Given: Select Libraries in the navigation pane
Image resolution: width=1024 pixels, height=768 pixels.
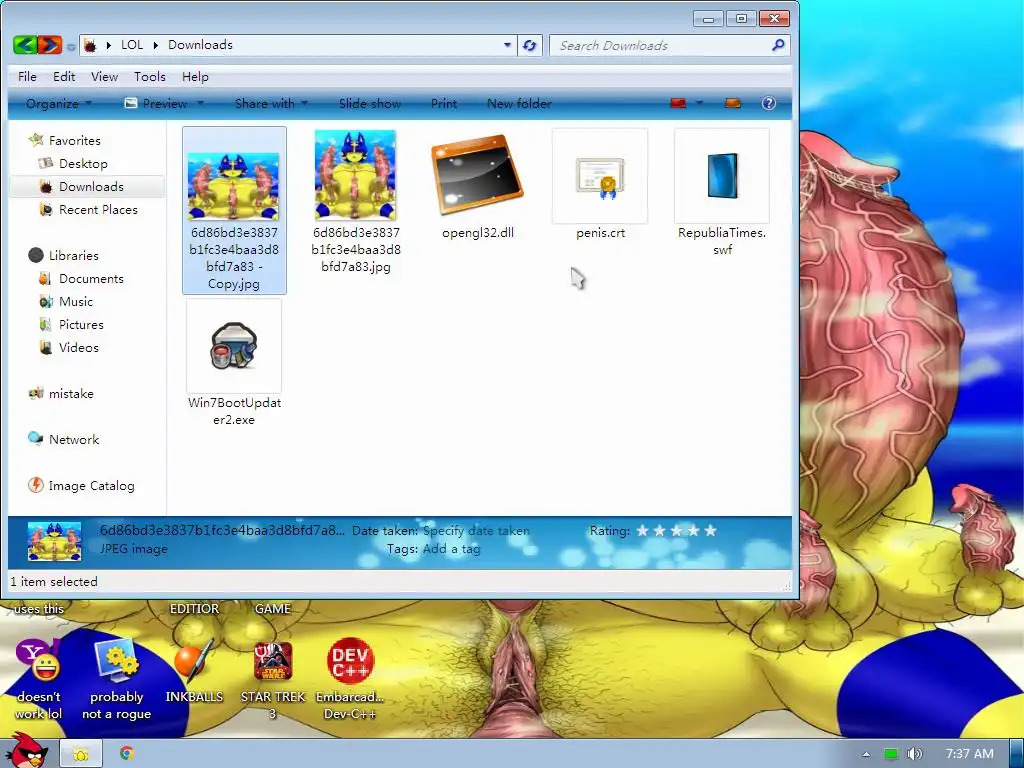Looking at the screenshot, I should [x=73, y=255].
